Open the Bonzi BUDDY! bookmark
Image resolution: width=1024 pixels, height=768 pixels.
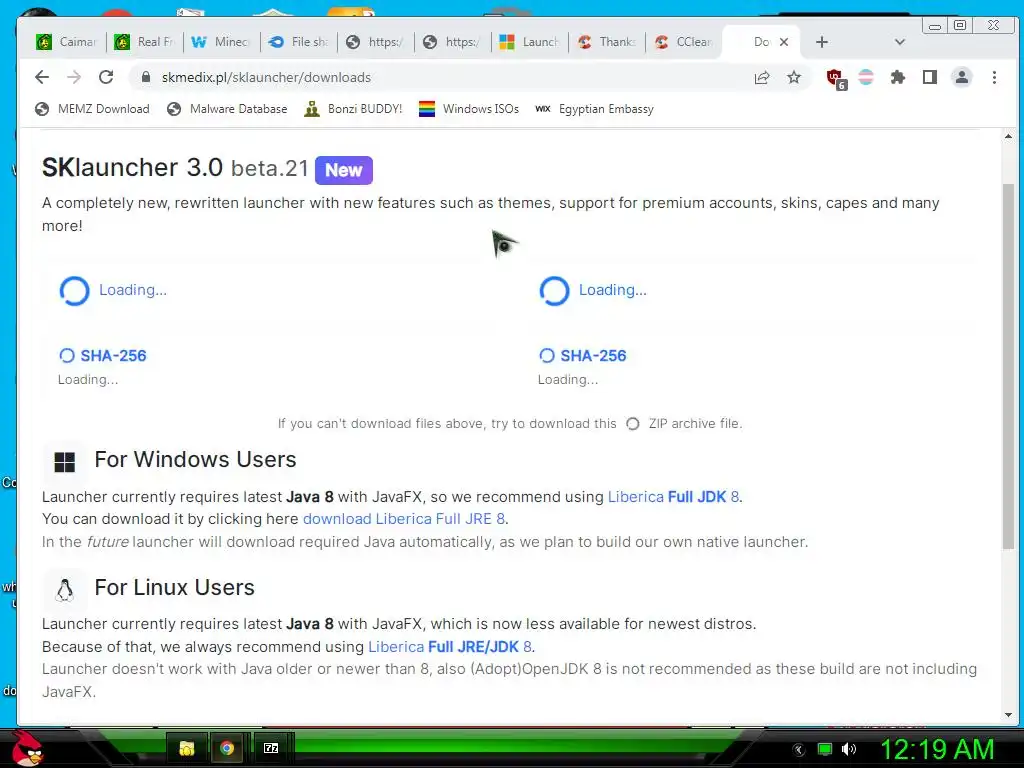(x=353, y=109)
